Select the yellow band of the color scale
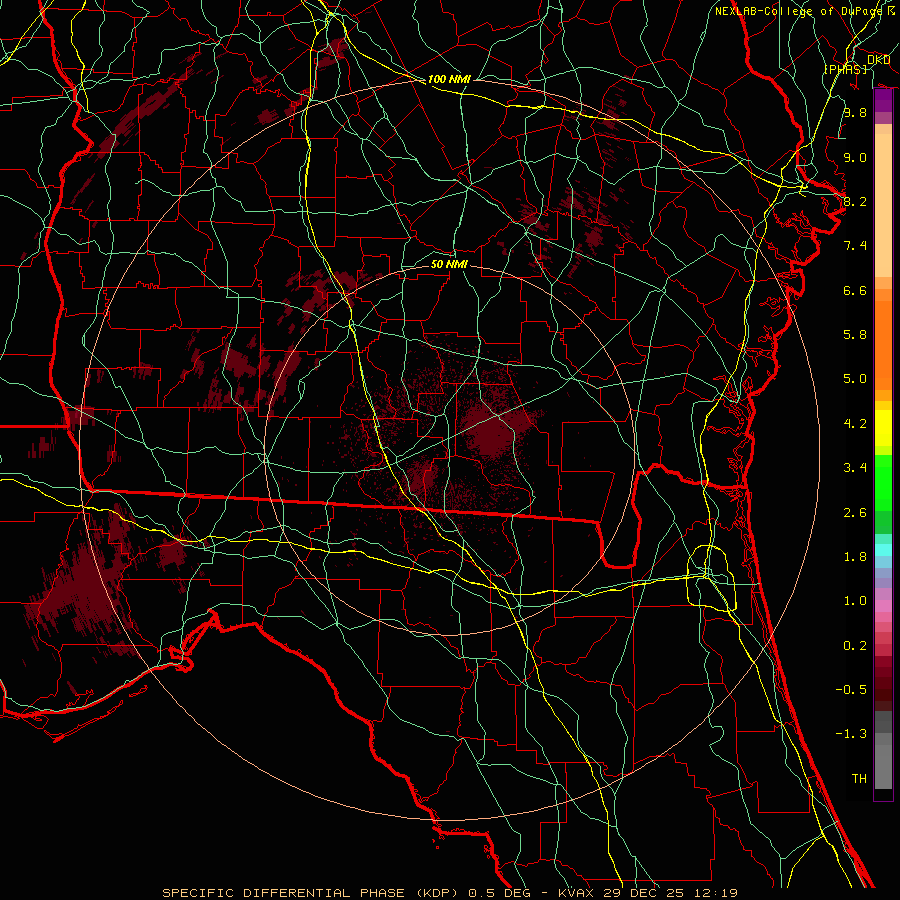The height and width of the screenshot is (900, 900). (883, 428)
